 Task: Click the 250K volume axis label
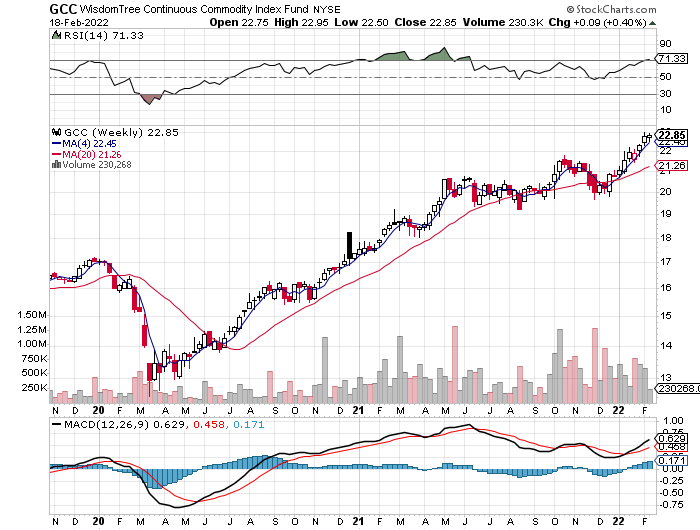35,388
